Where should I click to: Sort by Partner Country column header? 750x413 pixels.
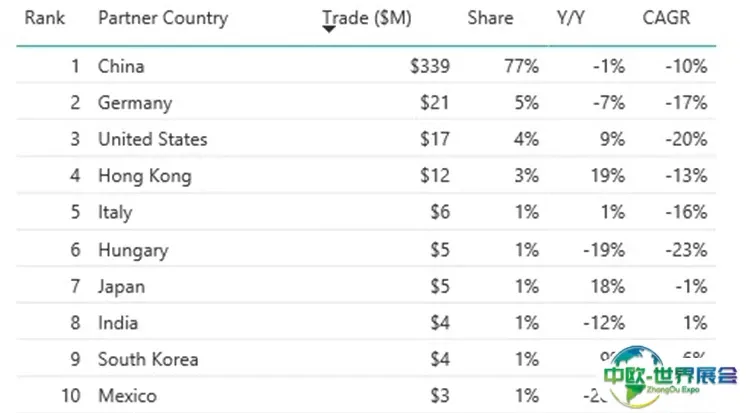point(163,18)
